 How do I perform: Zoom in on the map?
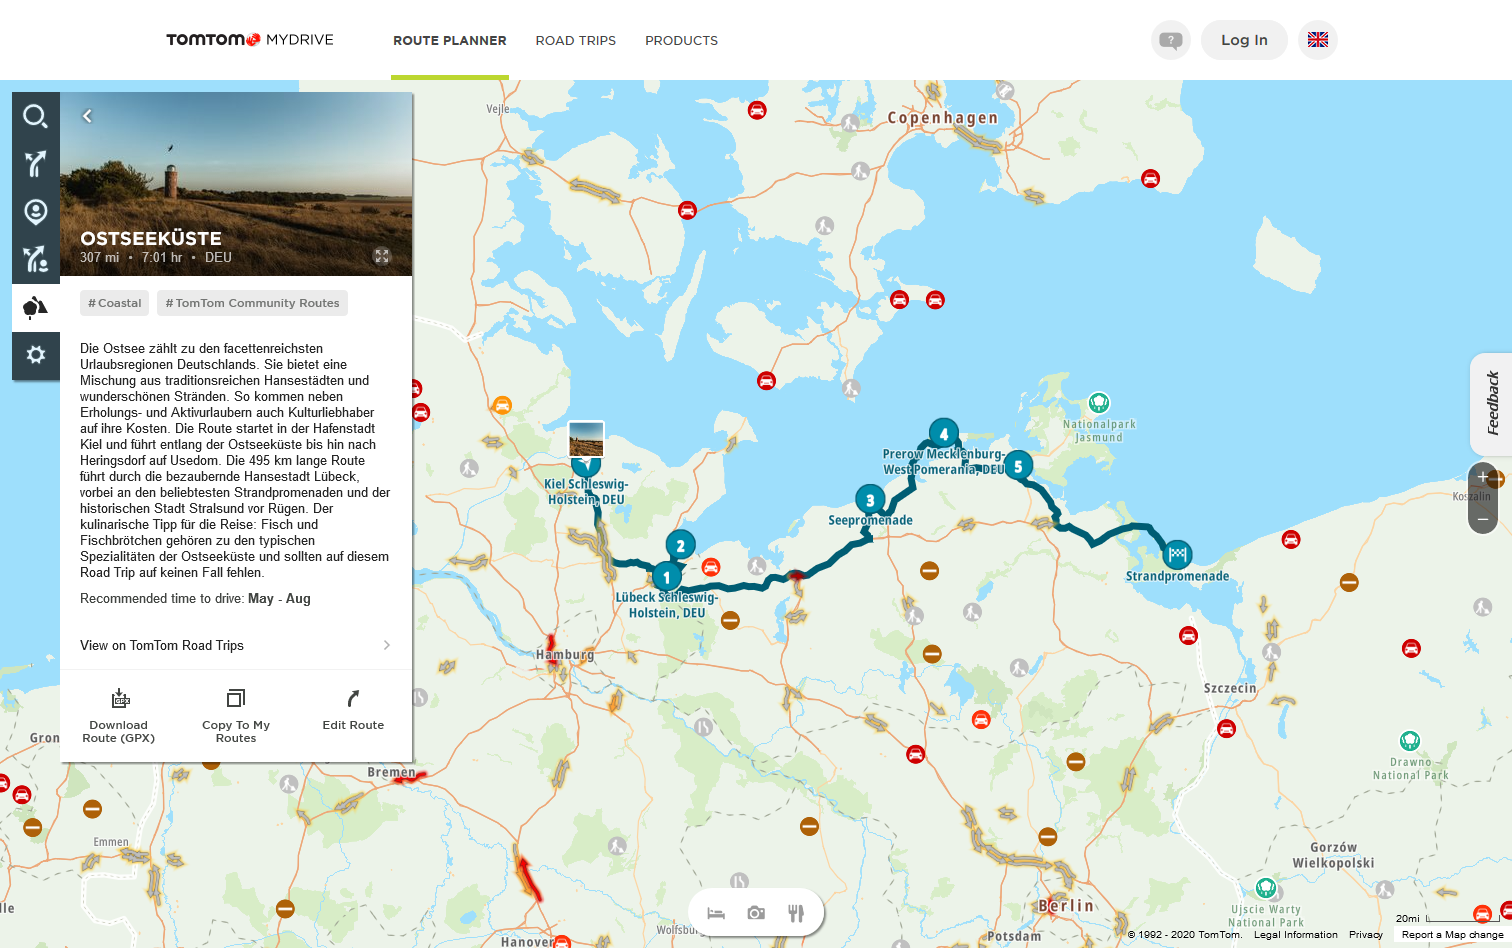pos(1482,477)
